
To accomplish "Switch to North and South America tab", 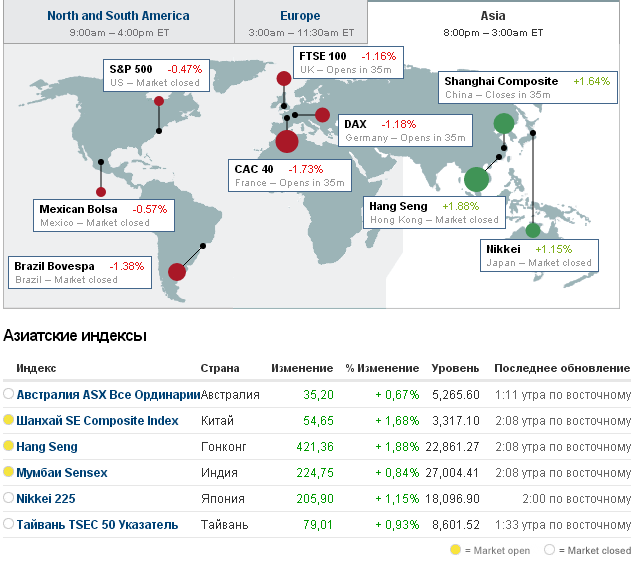I will (x=119, y=22).
